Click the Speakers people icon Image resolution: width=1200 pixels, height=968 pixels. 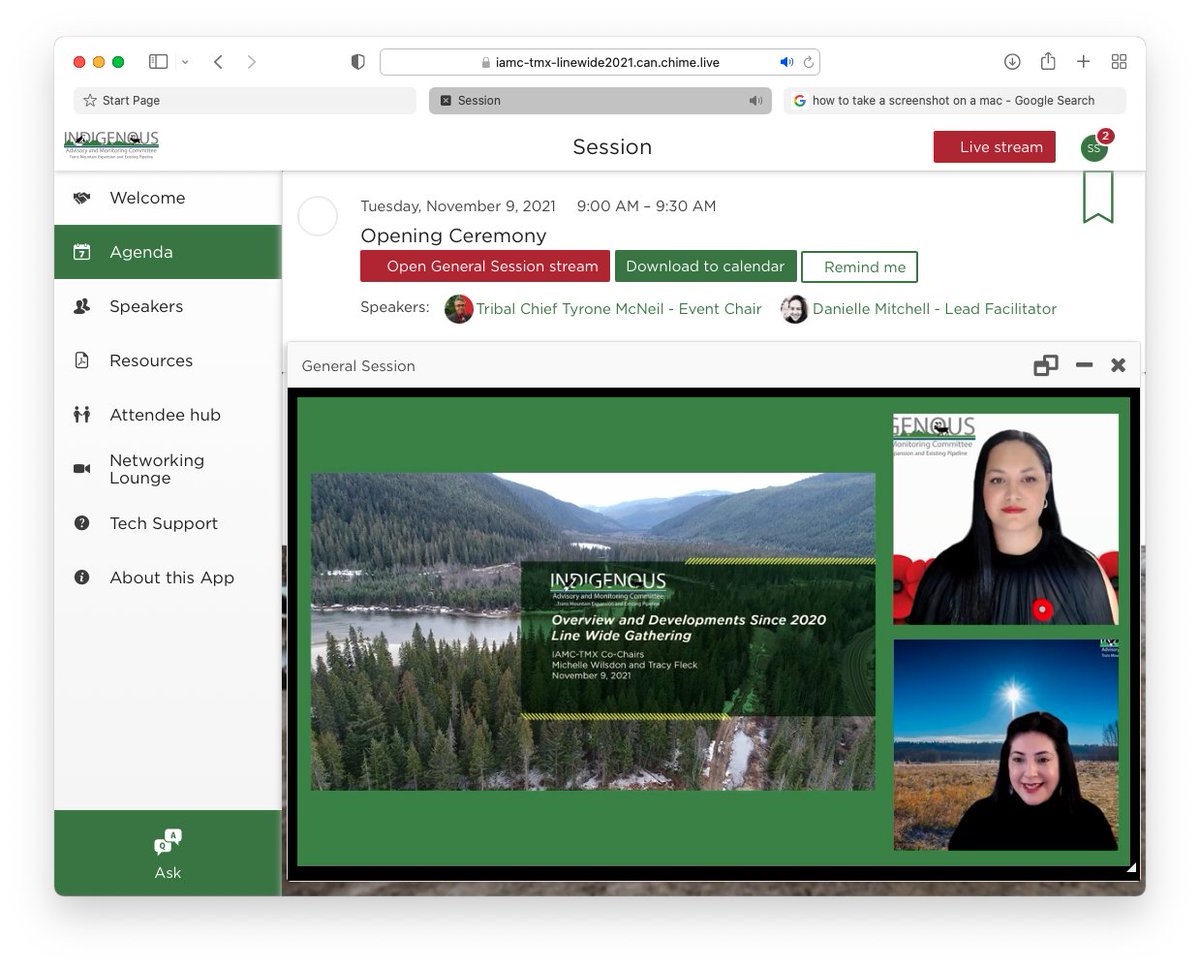[82, 306]
